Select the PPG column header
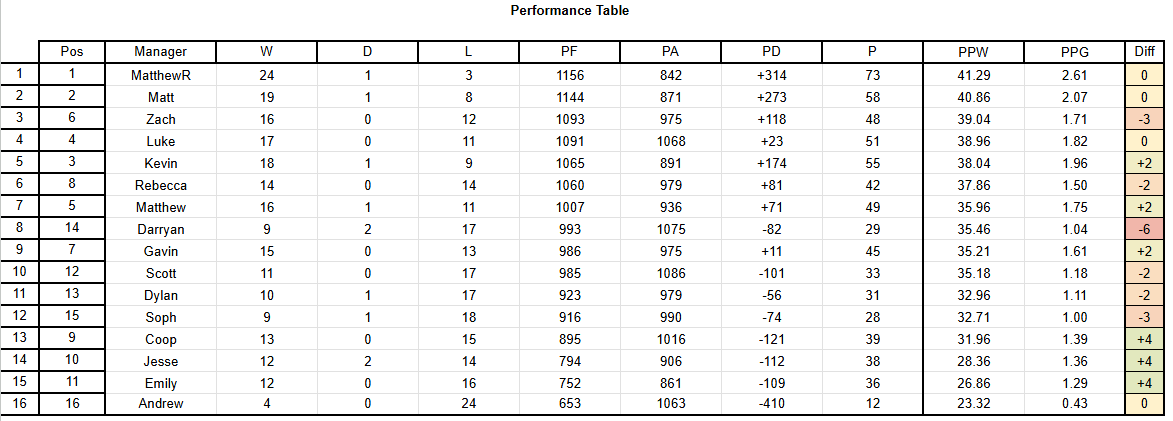This screenshot has height=421, width=1173. 1074,52
